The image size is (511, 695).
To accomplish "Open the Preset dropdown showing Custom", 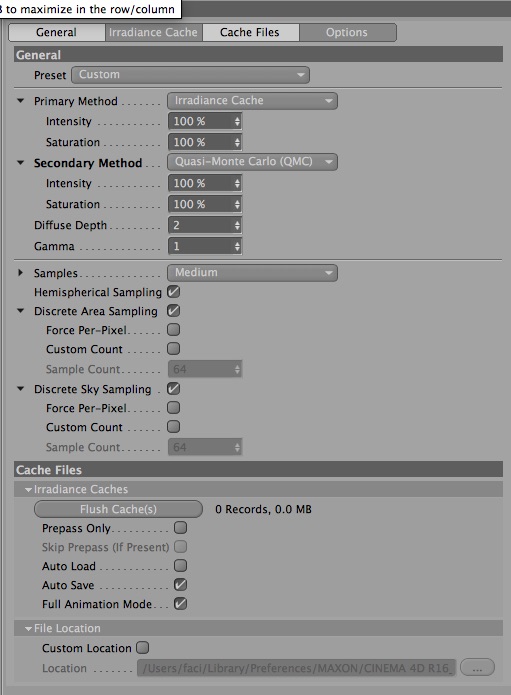I will 191,74.
